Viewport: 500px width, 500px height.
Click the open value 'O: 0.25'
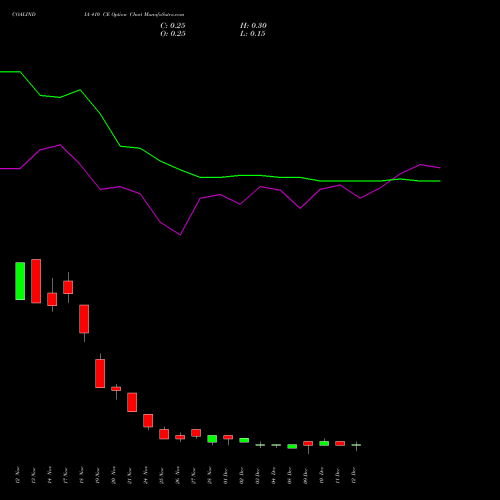(173, 34)
